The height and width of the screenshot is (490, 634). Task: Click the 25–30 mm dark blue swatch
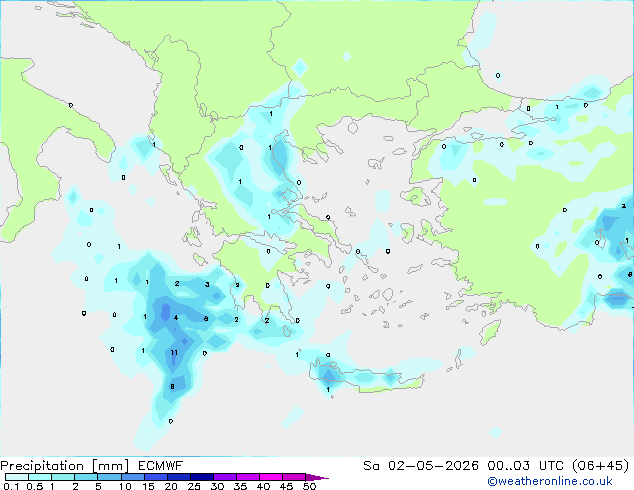pos(201,477)
